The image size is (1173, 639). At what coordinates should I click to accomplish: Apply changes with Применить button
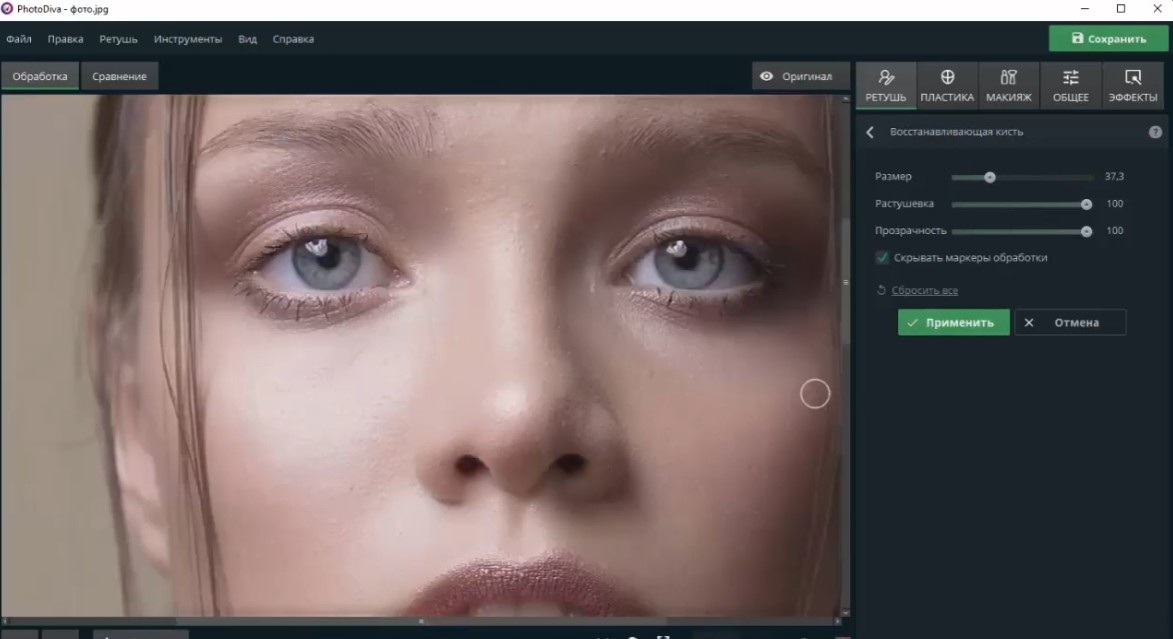pos(953,322)
